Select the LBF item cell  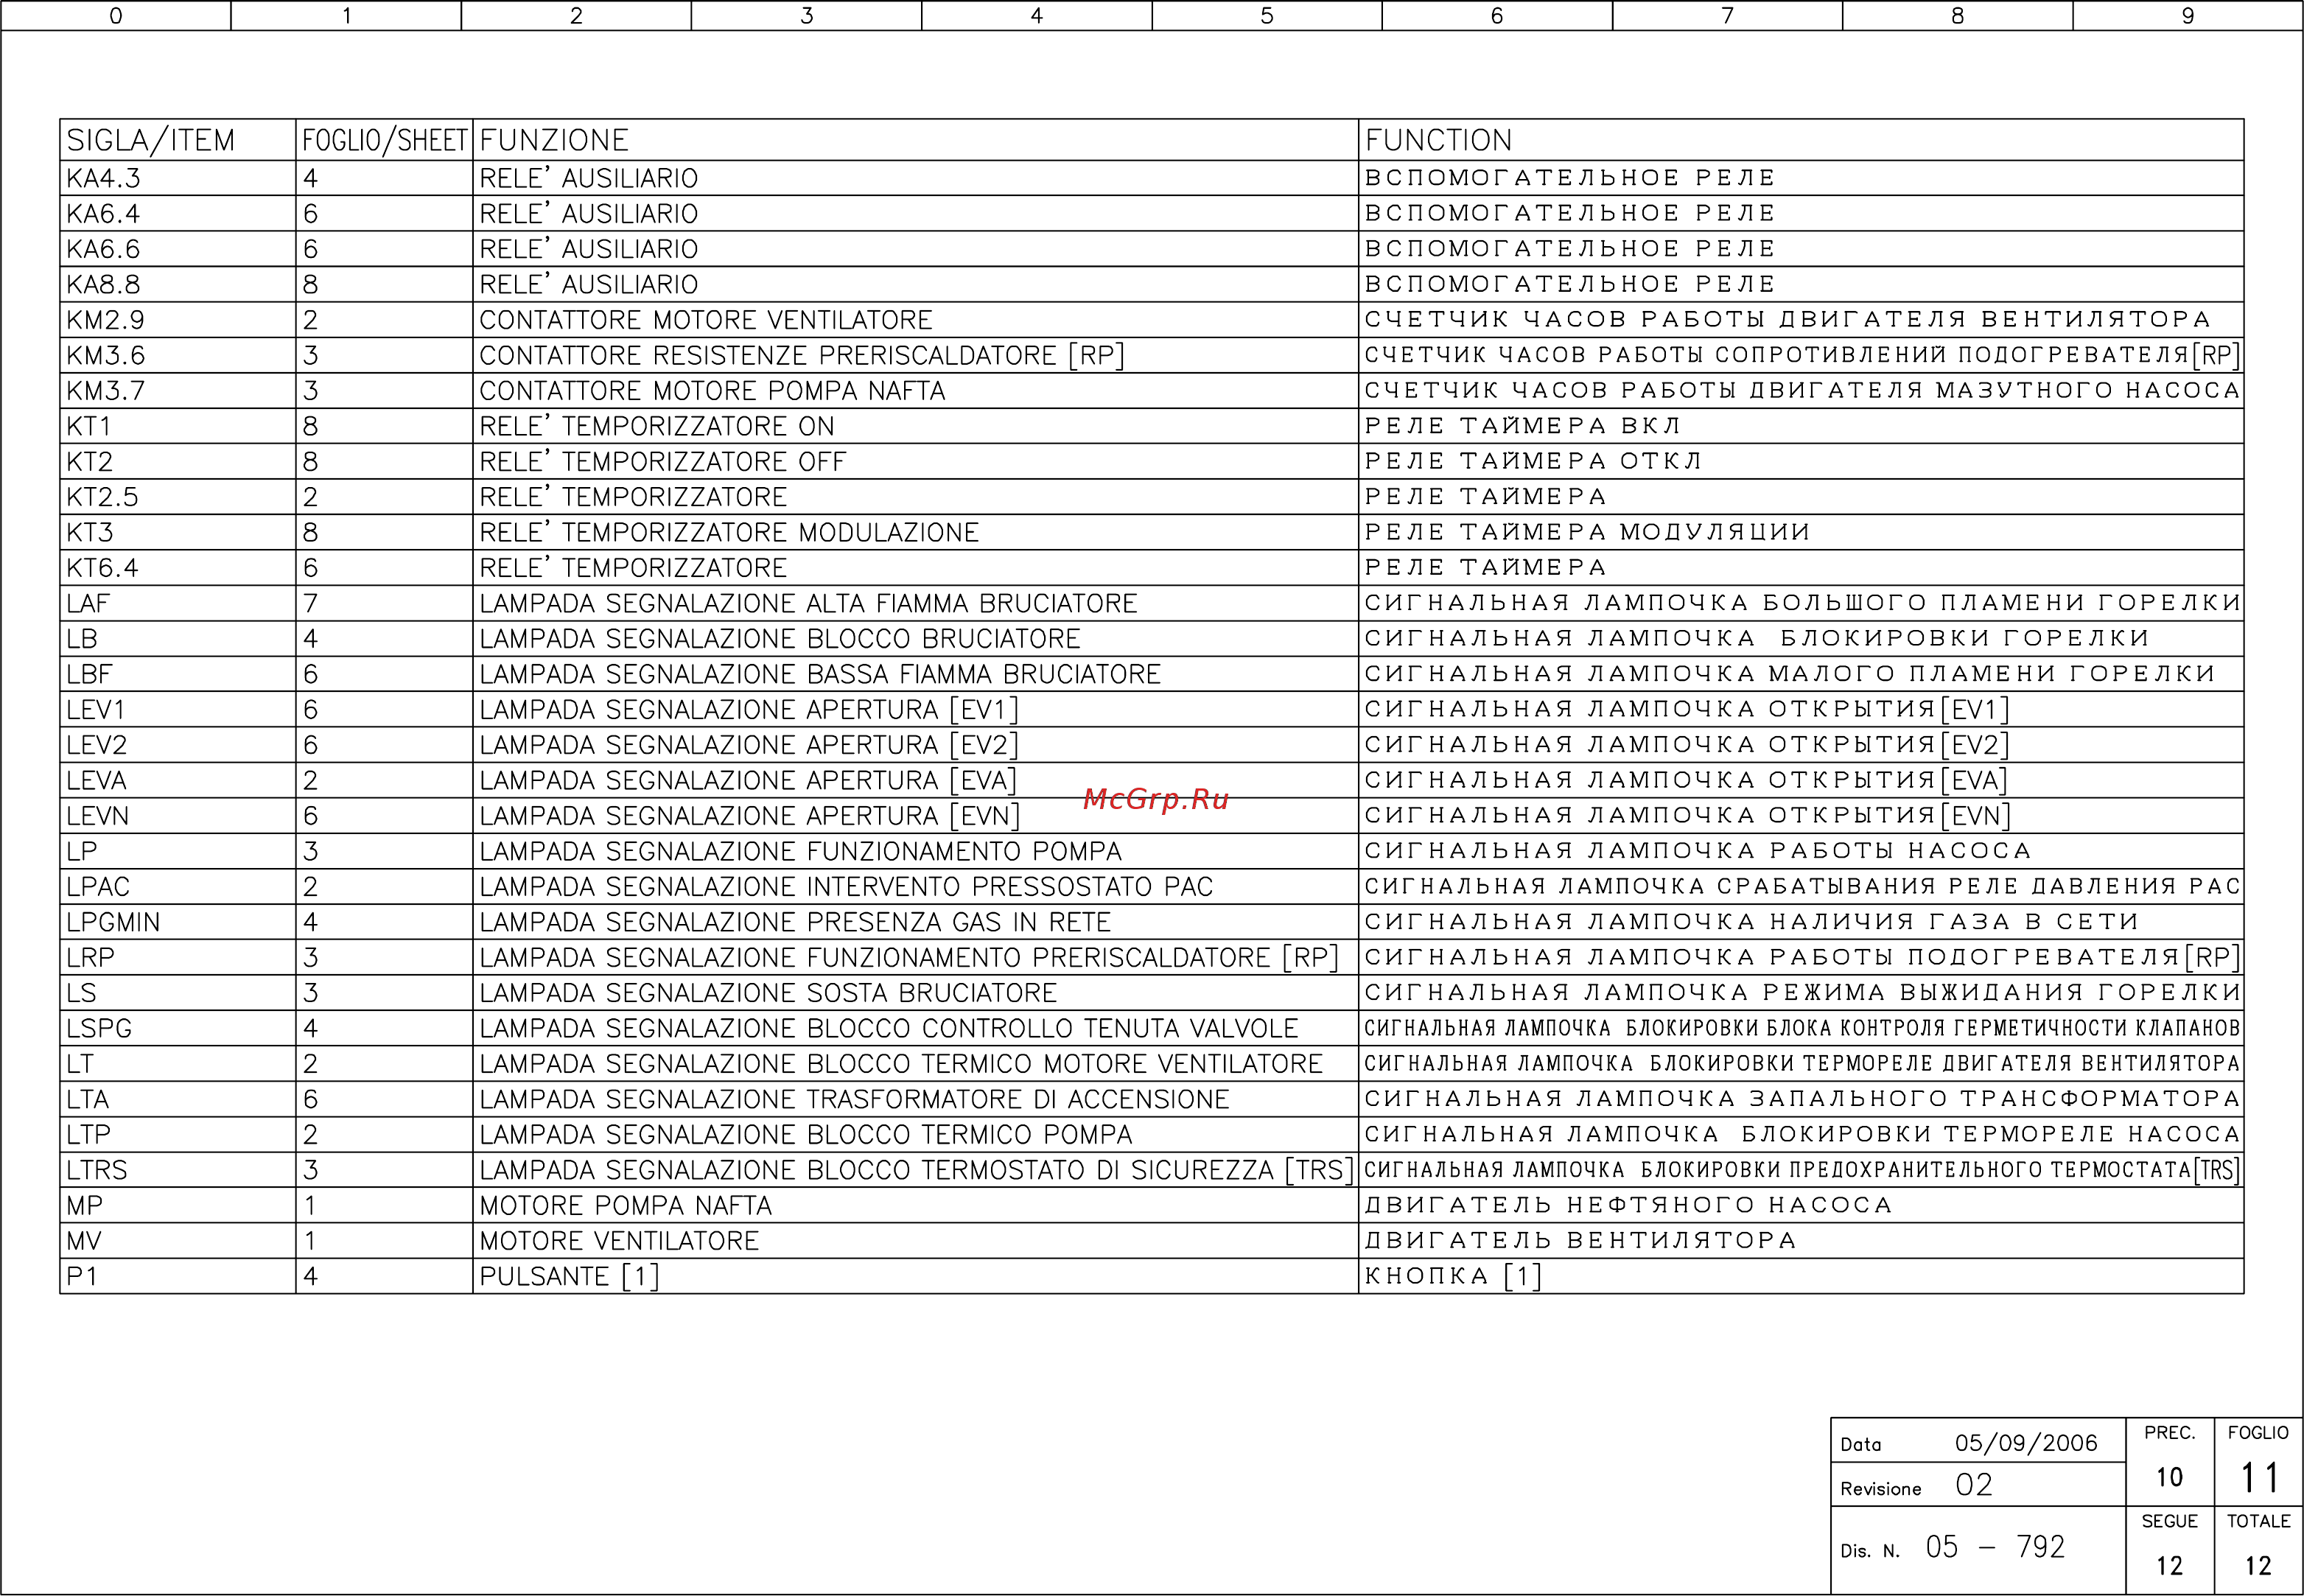pos(178,674)
